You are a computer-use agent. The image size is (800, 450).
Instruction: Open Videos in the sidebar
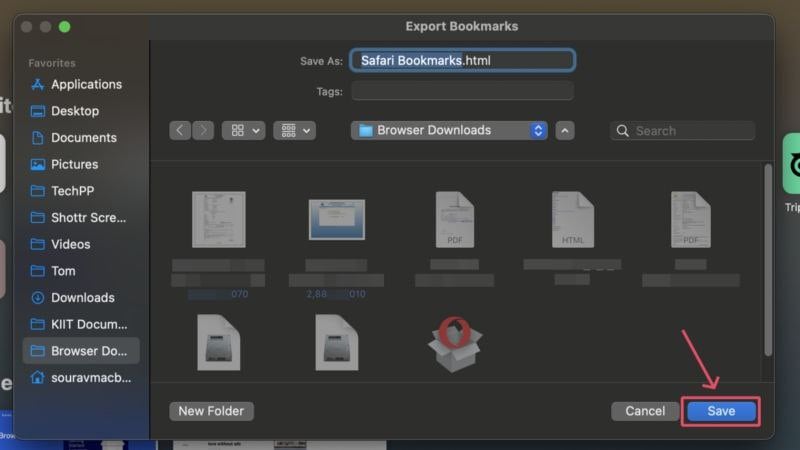[x=81, y=244]
